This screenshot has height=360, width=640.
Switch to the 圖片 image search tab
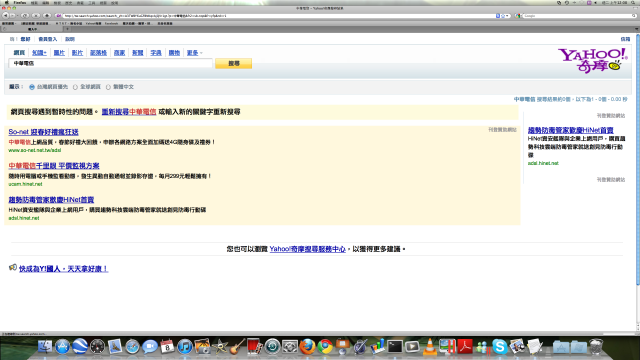click(x=59, y=53)
